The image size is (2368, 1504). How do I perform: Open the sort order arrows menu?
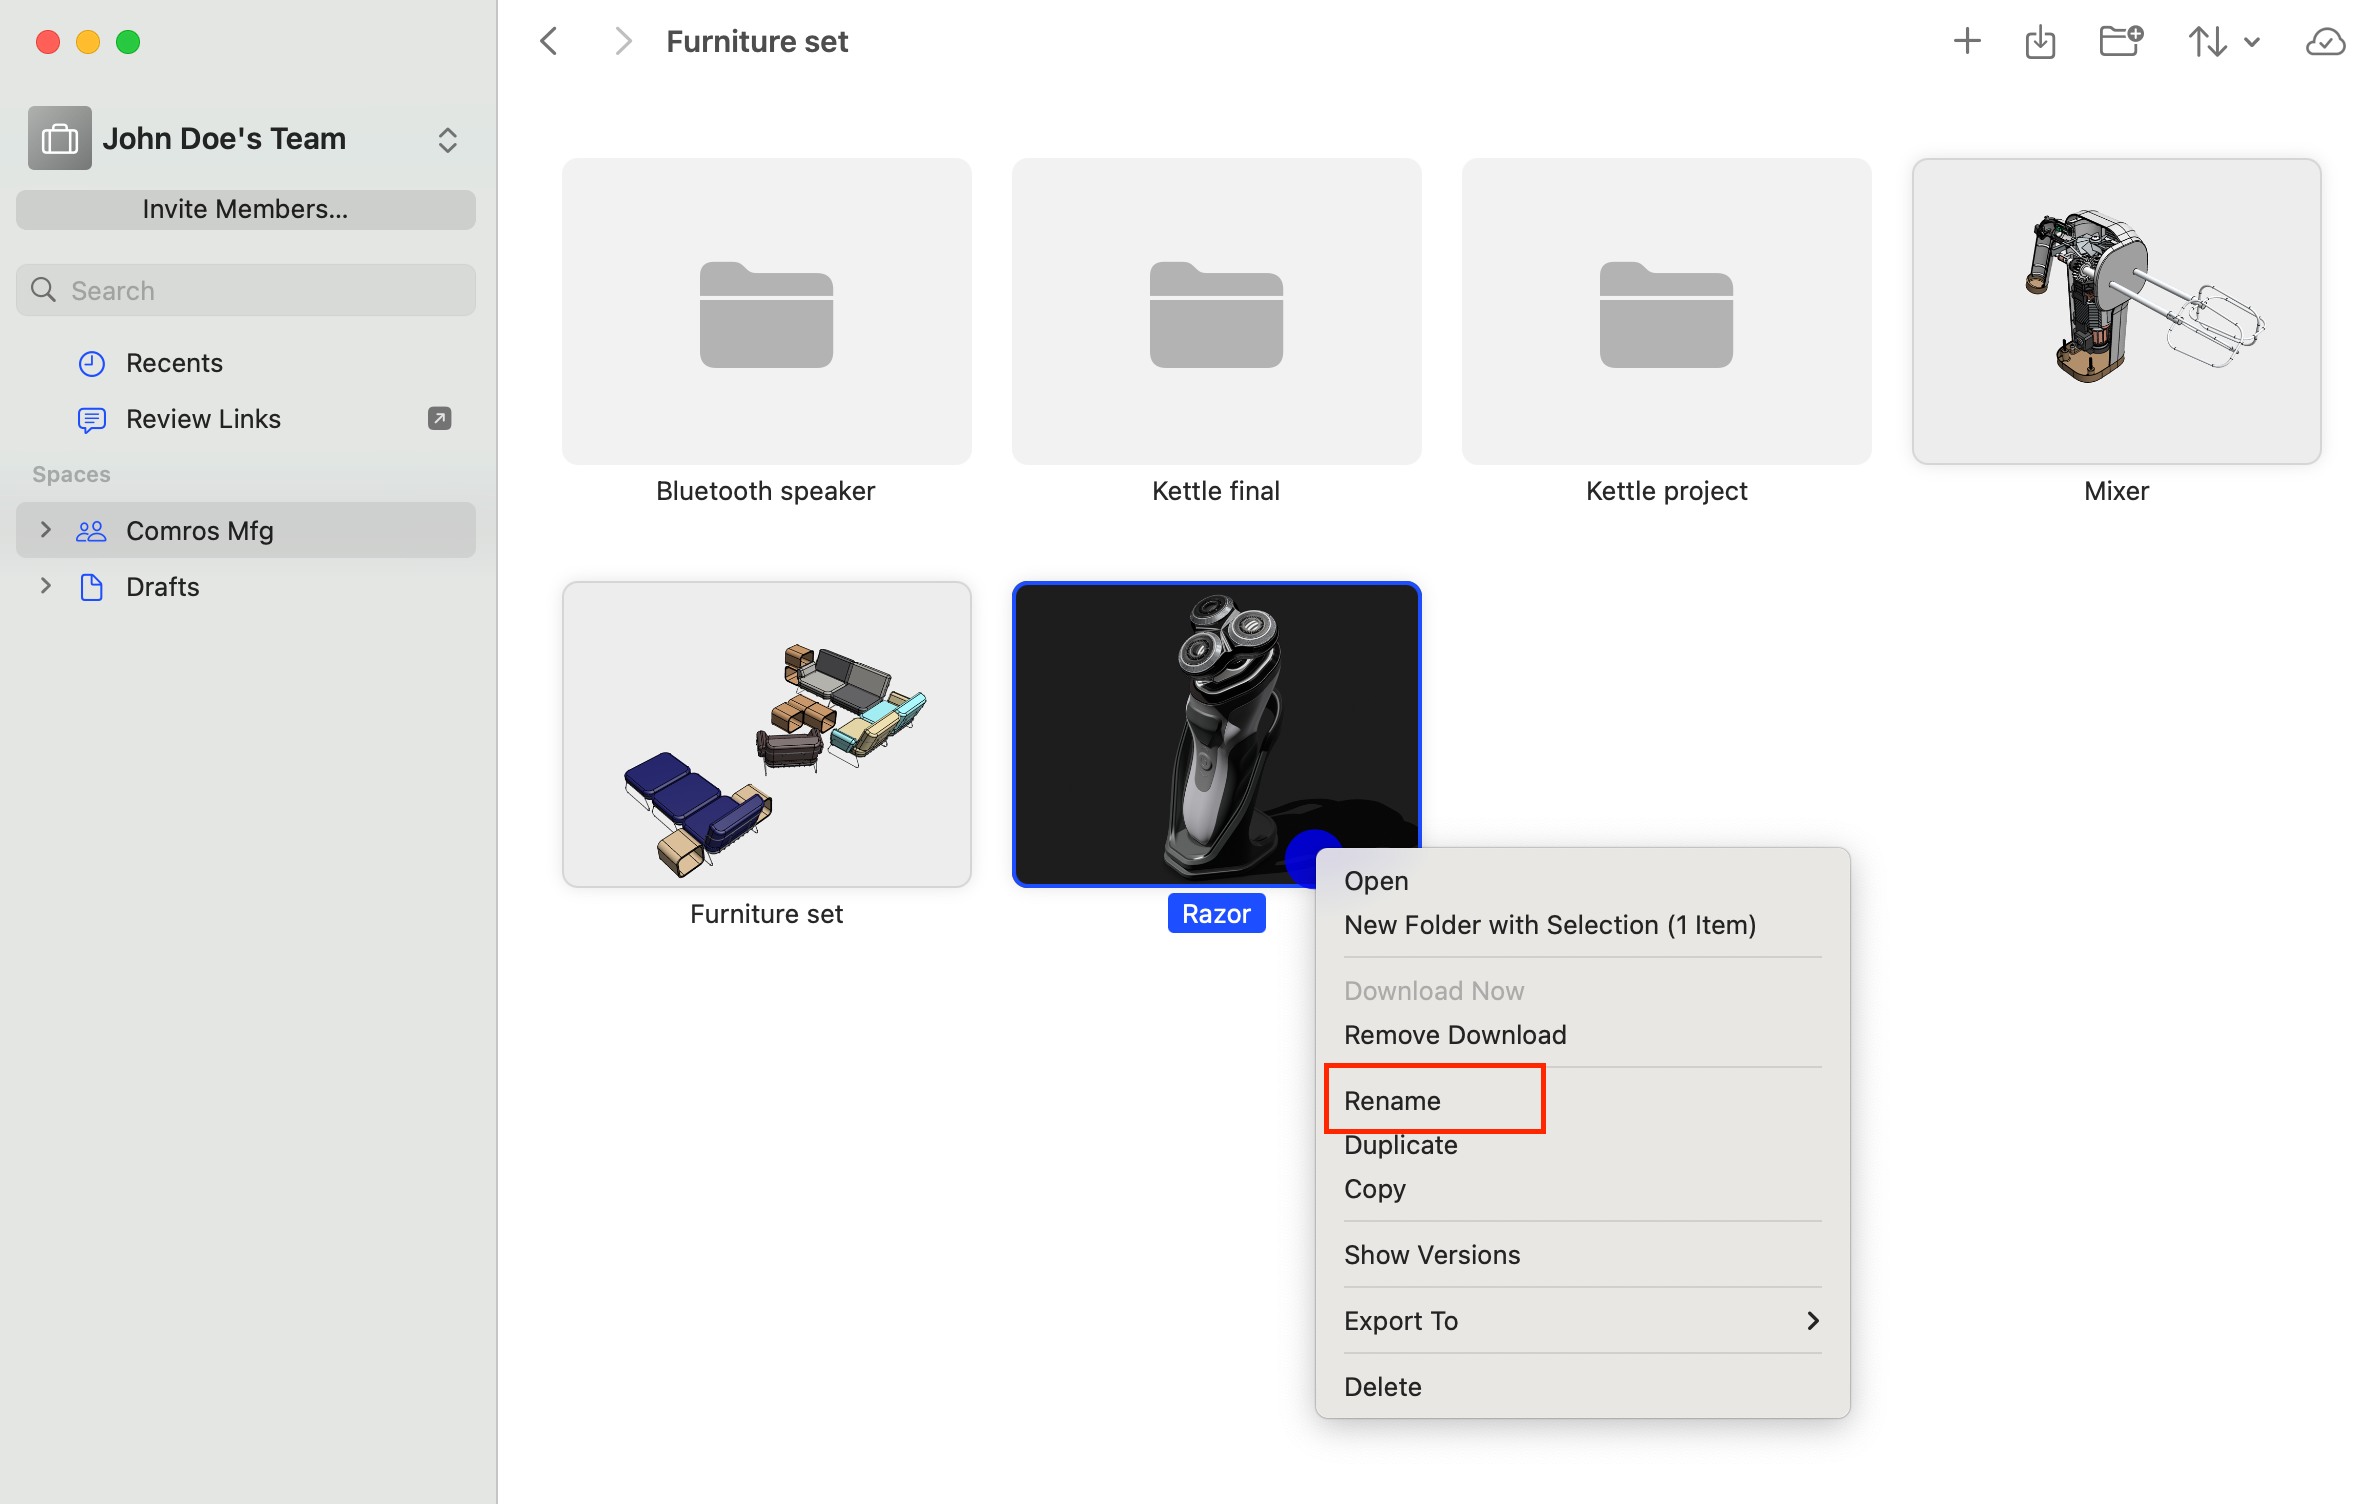click(x=2222, y=41)
